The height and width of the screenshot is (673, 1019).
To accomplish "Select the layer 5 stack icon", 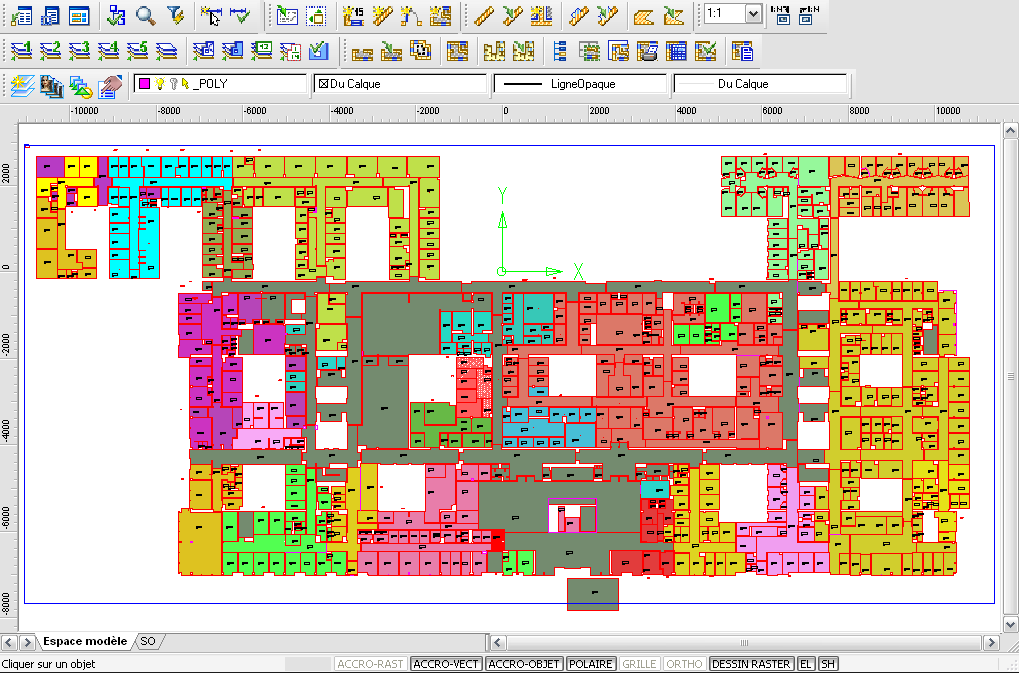I will (x=139, y=50).
